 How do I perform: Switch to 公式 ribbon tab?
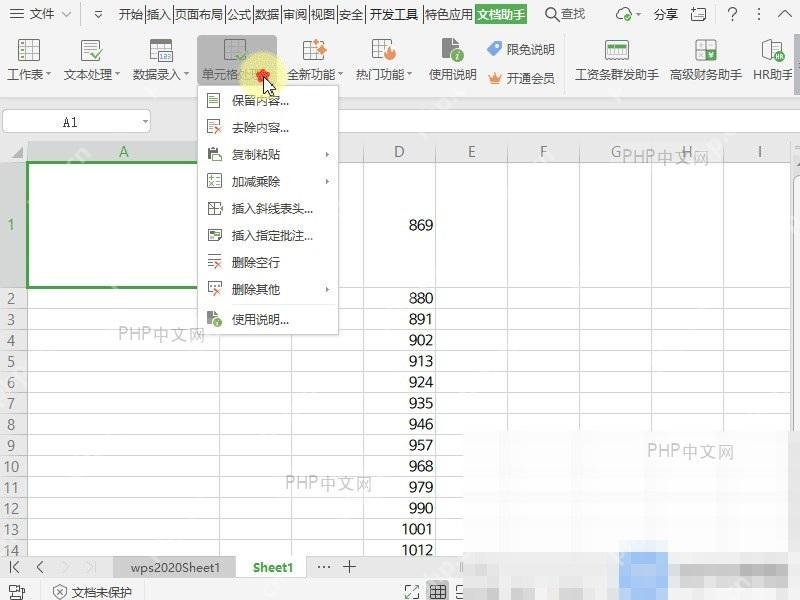pos(239,14)
